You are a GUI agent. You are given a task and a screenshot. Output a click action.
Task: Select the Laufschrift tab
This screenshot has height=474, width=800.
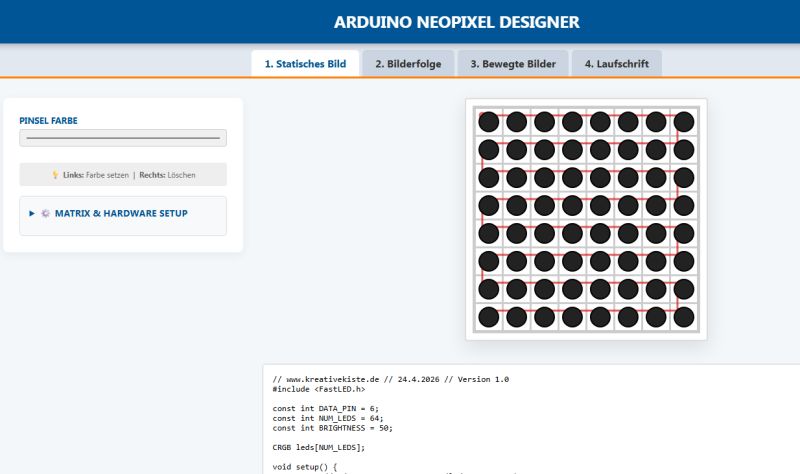coord(616,64)
